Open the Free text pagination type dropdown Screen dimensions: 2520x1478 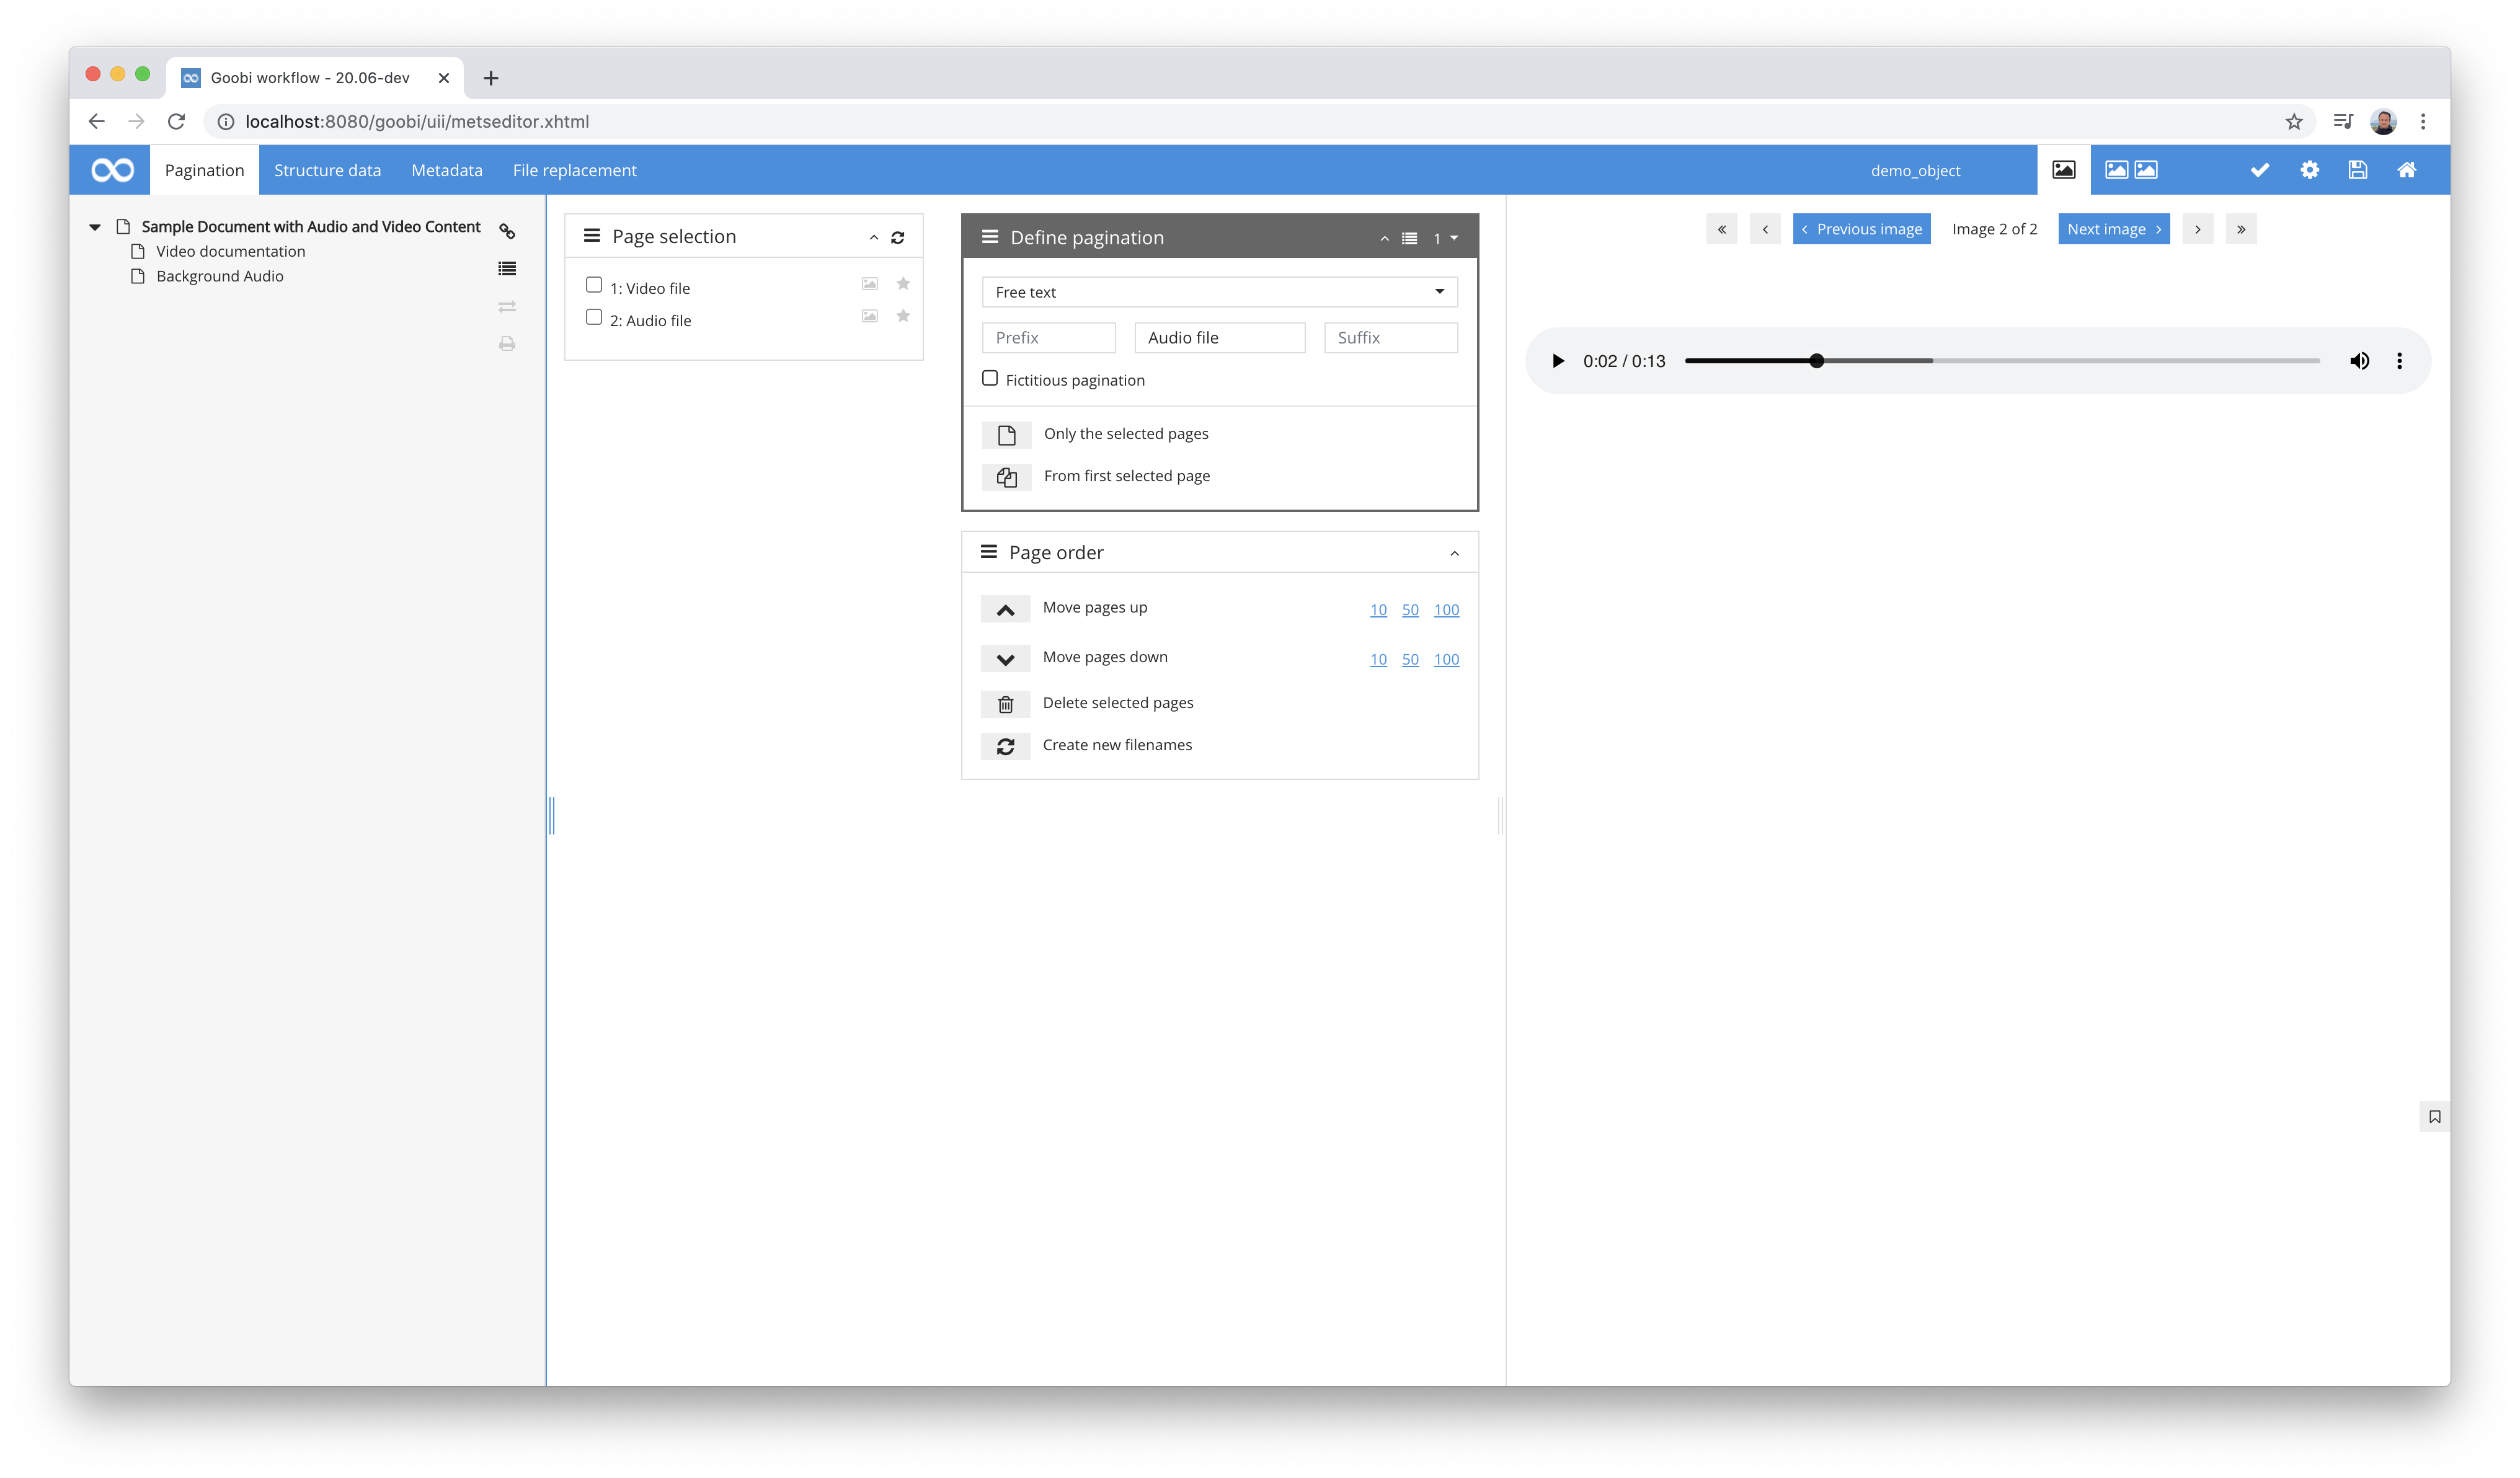[1219, 292]
